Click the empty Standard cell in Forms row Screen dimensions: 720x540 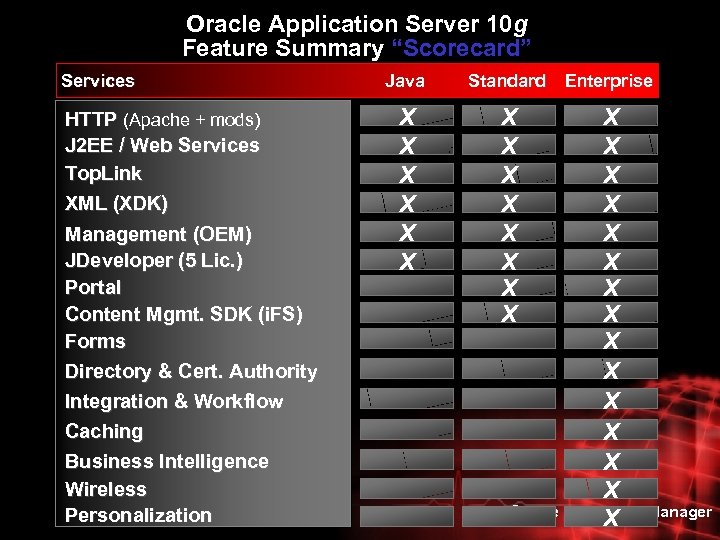coord(509,338)
